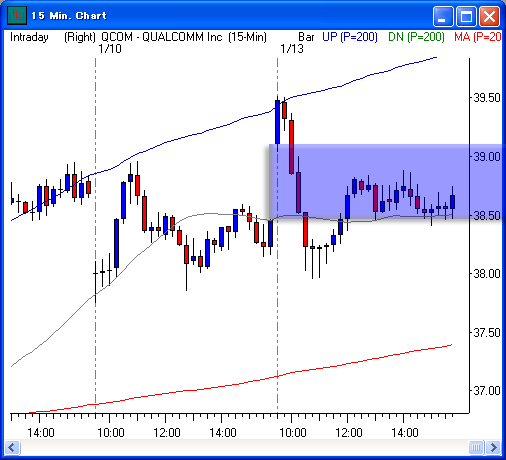
Task: Maximize the 15 Min. Chart window
Action: 466,16
